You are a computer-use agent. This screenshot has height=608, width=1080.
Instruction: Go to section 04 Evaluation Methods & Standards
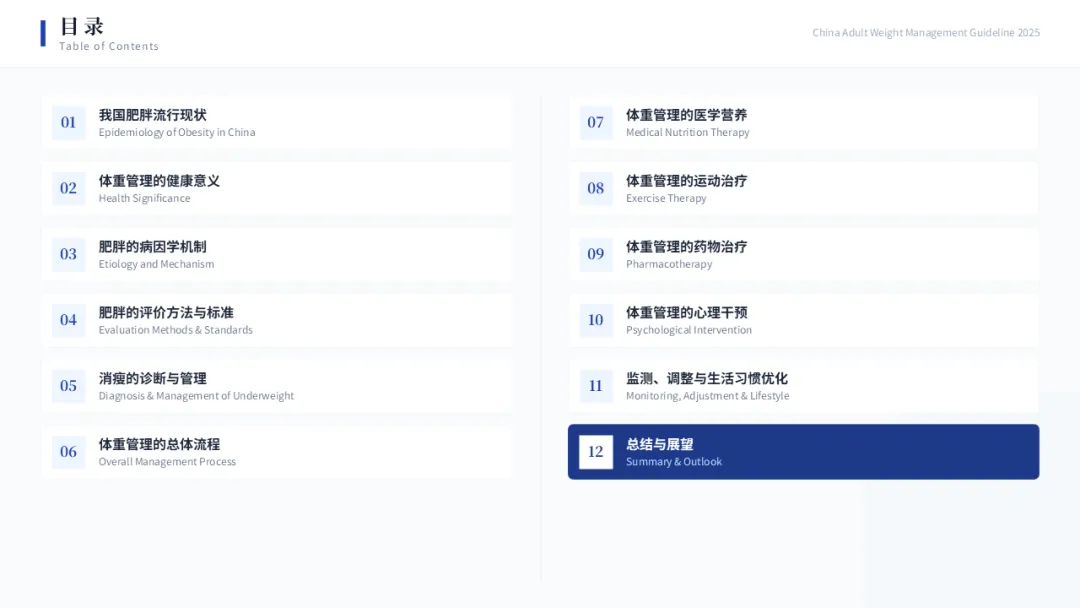pyautogui.click(x=277, y=320)
